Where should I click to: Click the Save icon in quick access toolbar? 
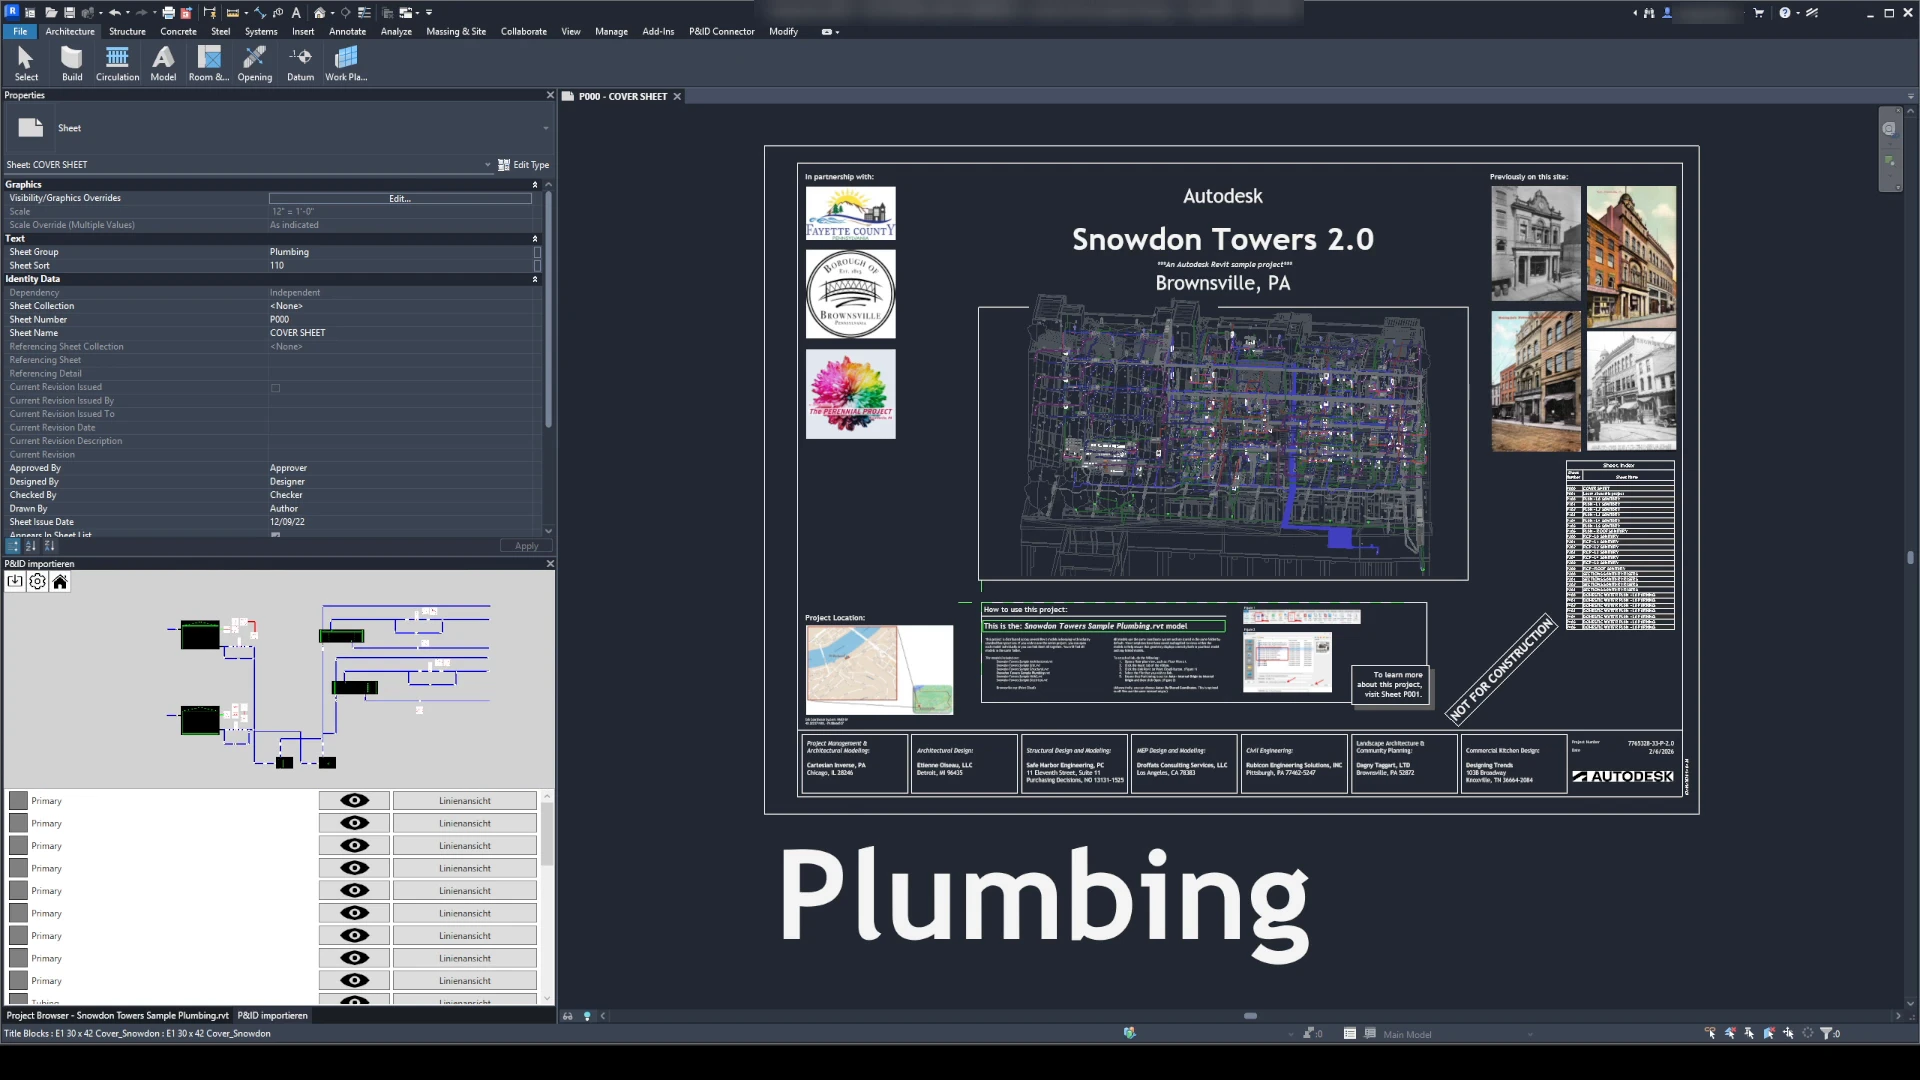tap(69, 13)
